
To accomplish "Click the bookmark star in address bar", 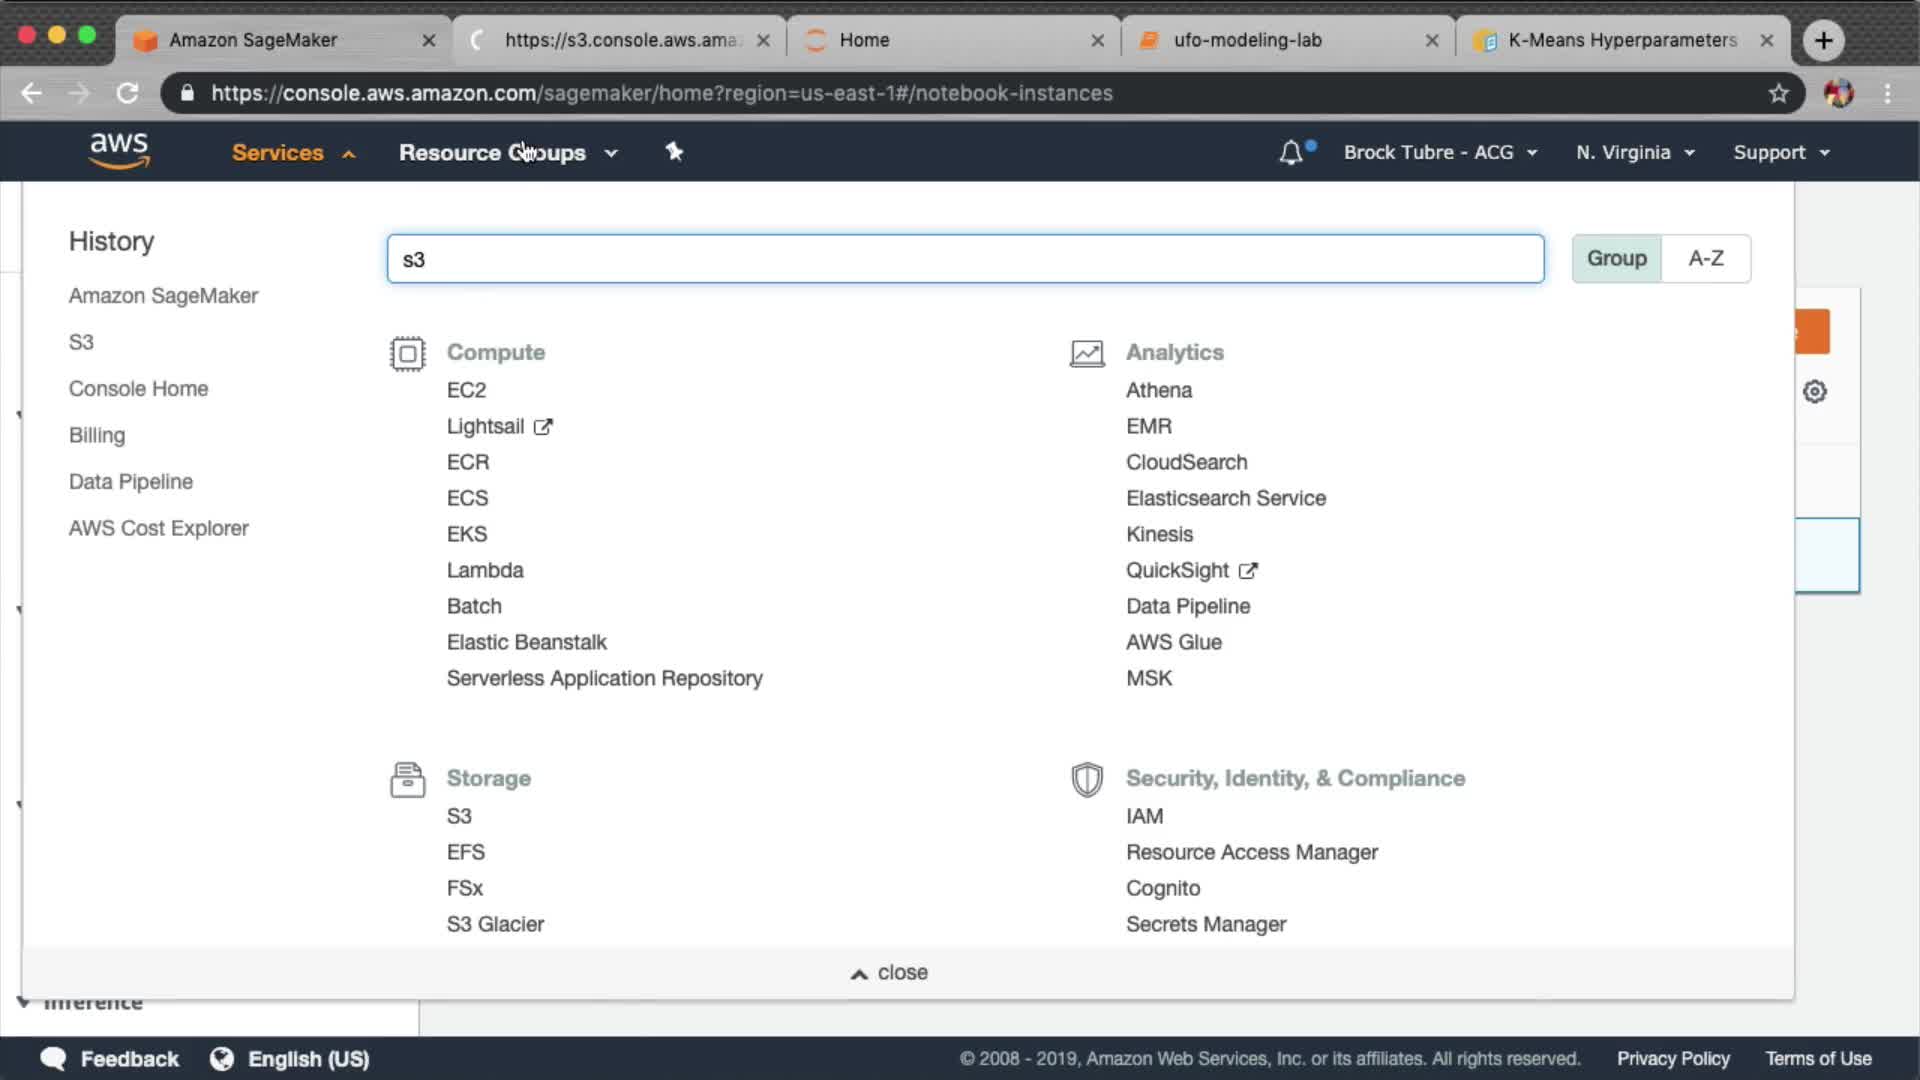I will click(1778, 93).
